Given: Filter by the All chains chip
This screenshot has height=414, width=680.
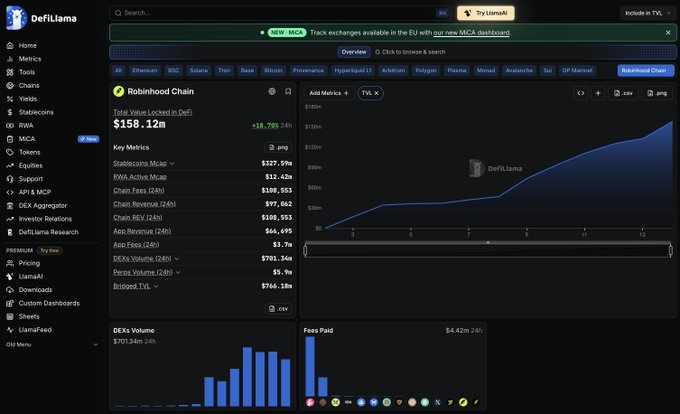Looking at the screenshot, I should [x=118, y=70].
